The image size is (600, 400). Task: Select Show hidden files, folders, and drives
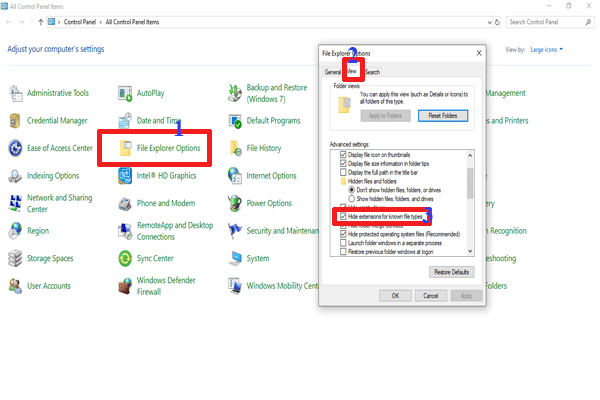[x=351, y=199]
